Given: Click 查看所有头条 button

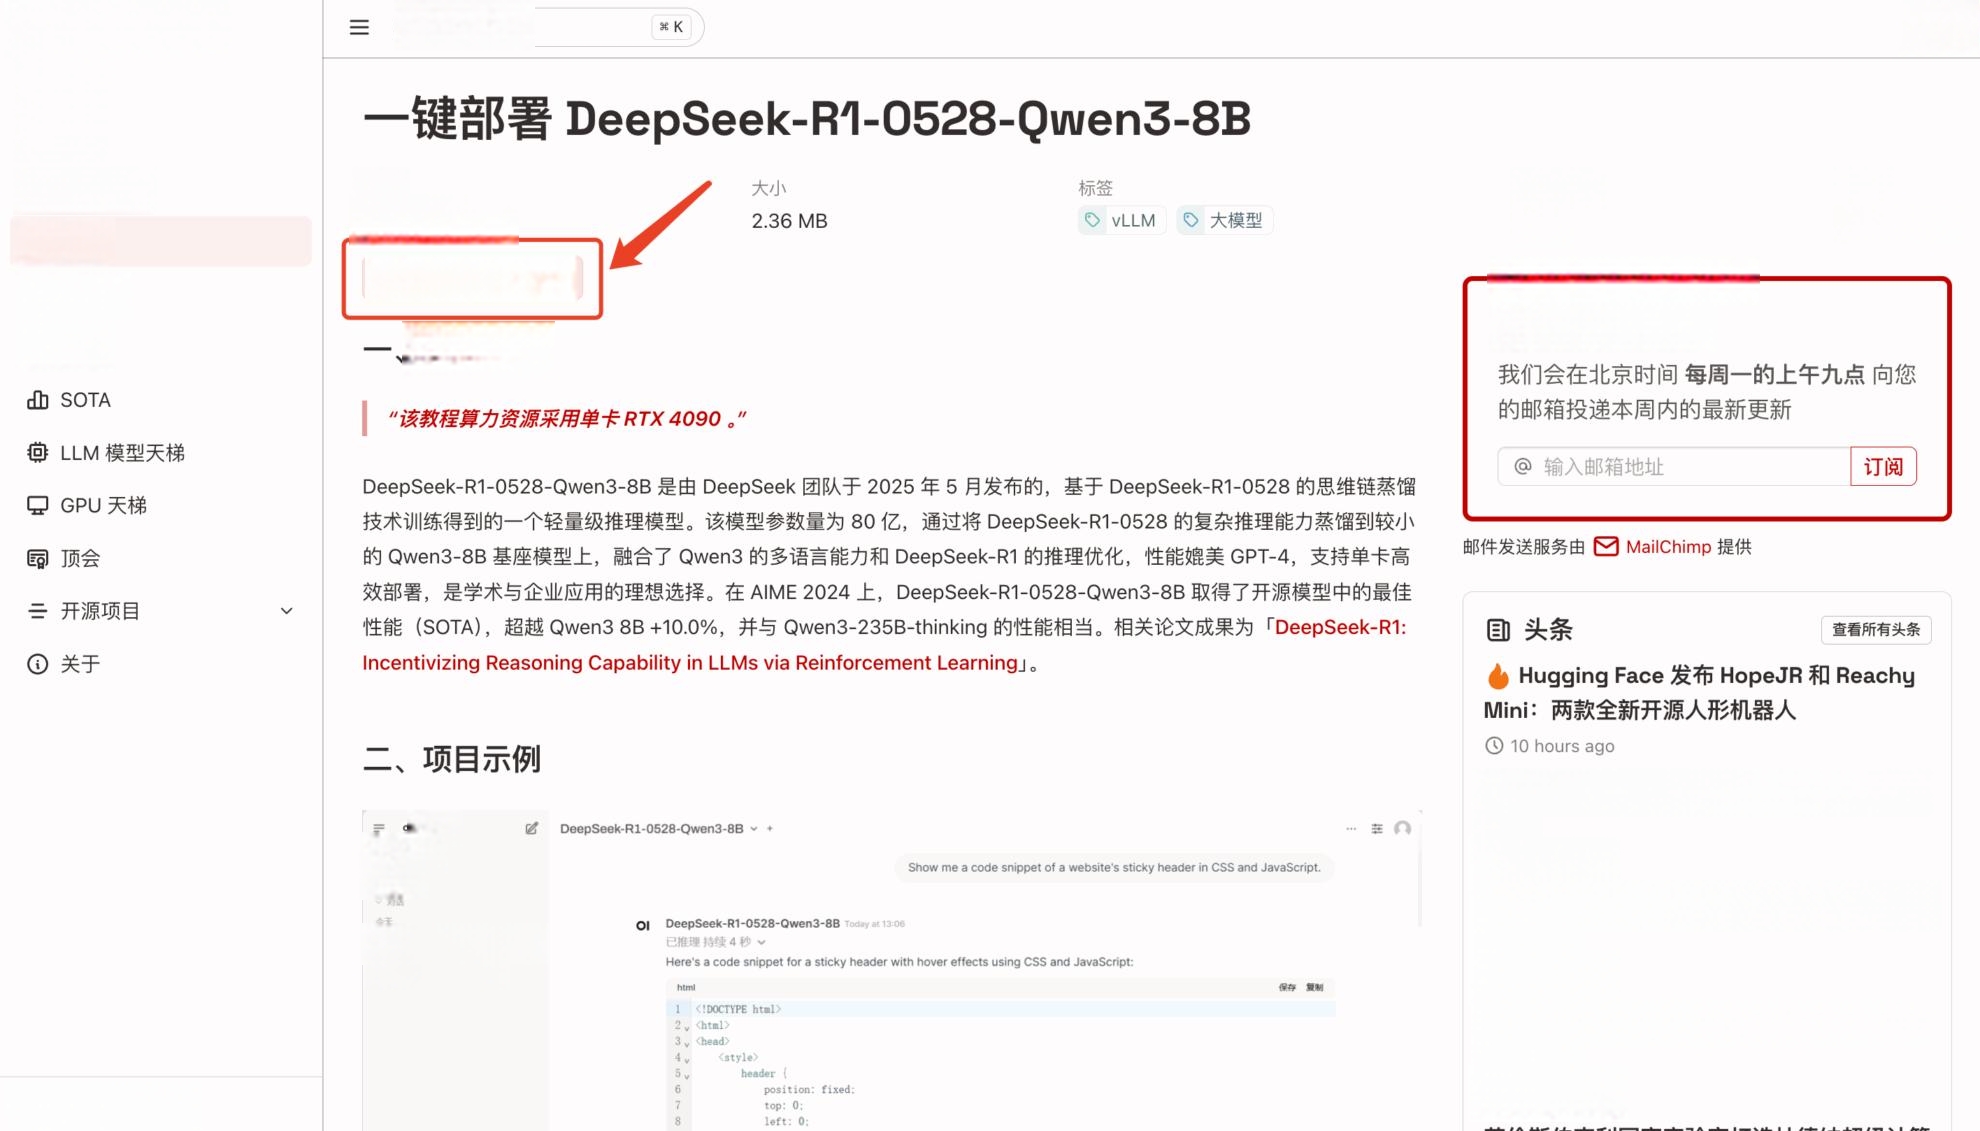Looking at the screenshot, I should click(x=1876, y=630).
